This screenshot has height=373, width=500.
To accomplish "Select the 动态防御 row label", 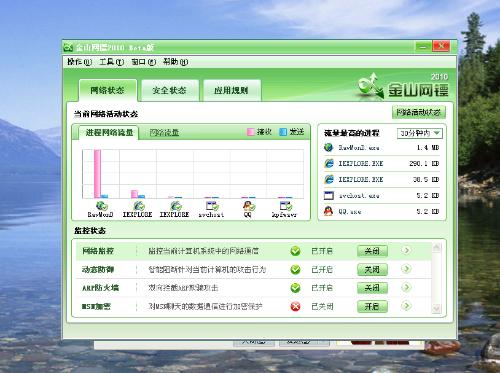I will click(x=98, y=269).
